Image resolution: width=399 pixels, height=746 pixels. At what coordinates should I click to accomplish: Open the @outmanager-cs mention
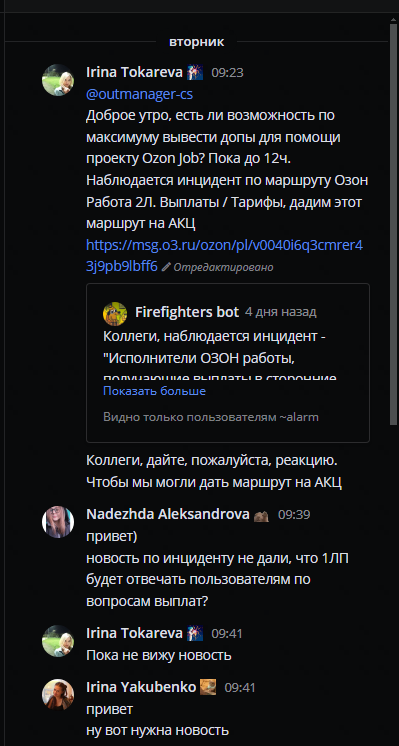point(139,94)
